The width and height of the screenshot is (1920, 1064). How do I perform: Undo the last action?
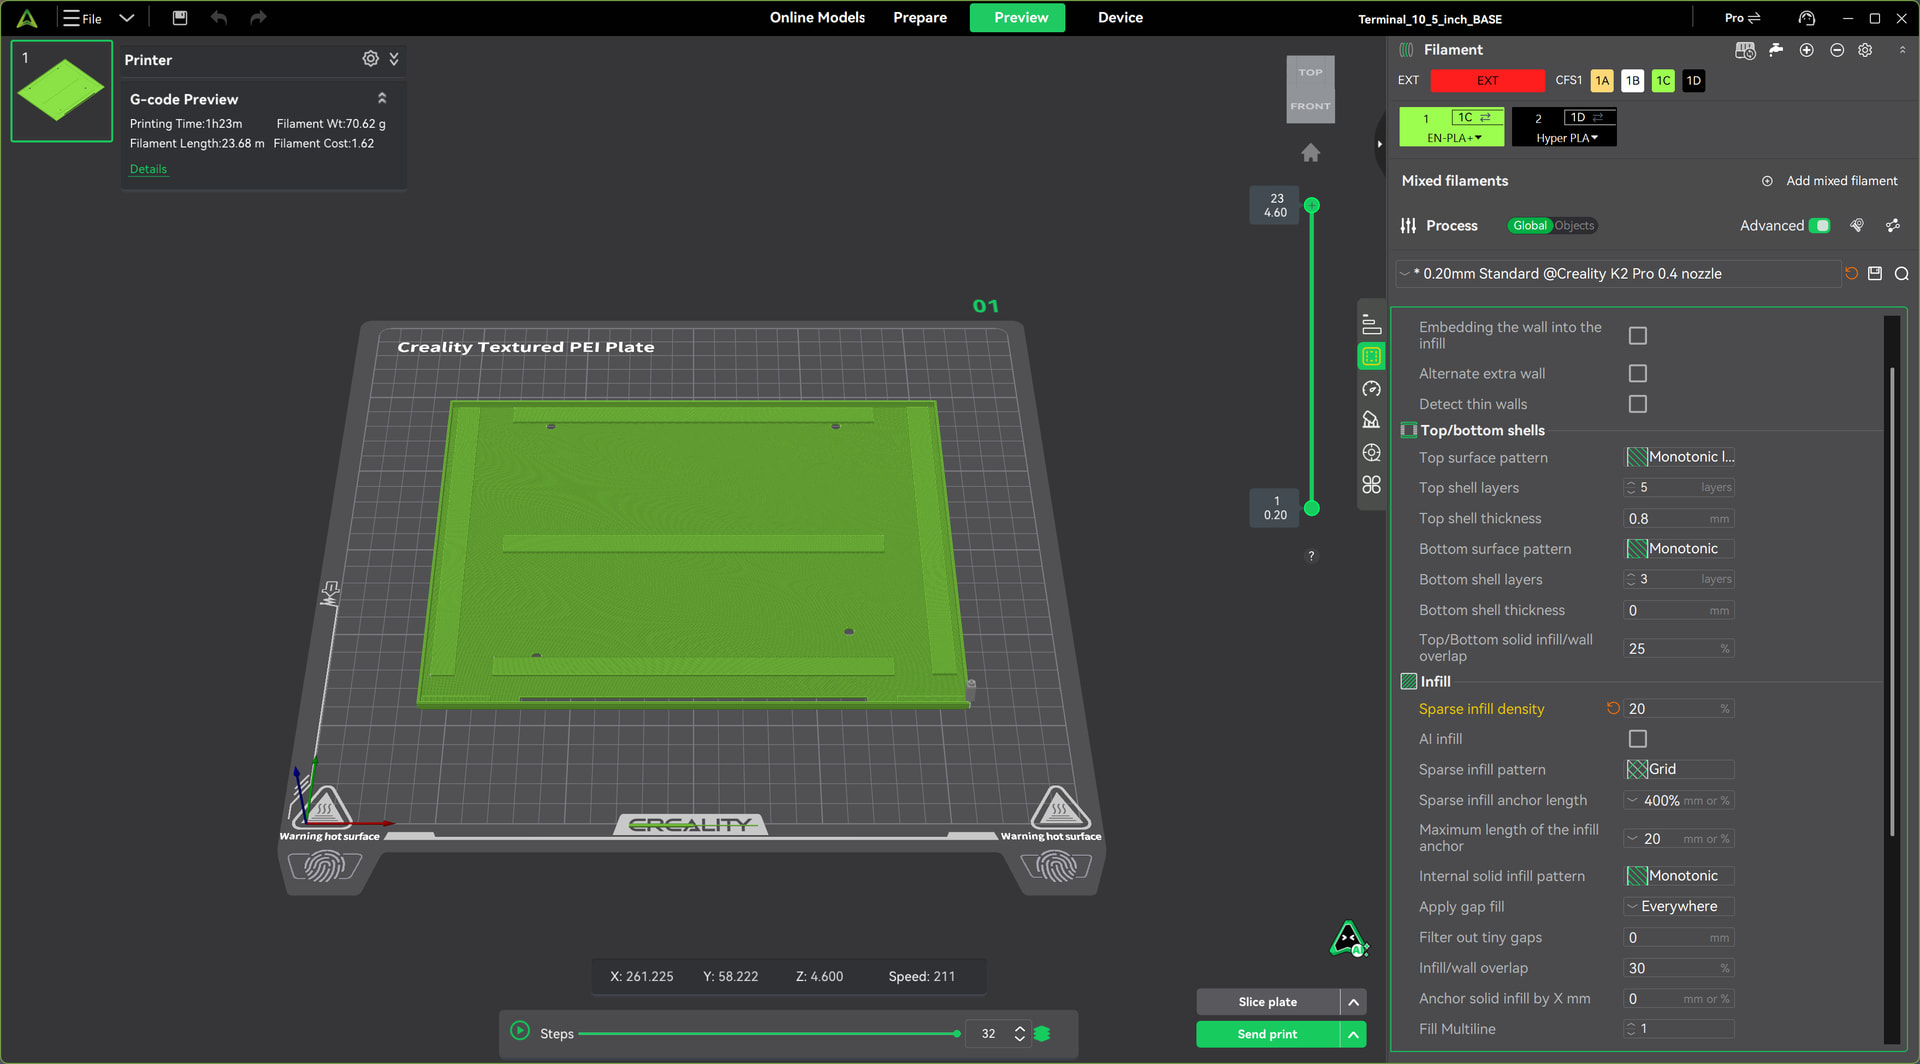click(219, 18)
